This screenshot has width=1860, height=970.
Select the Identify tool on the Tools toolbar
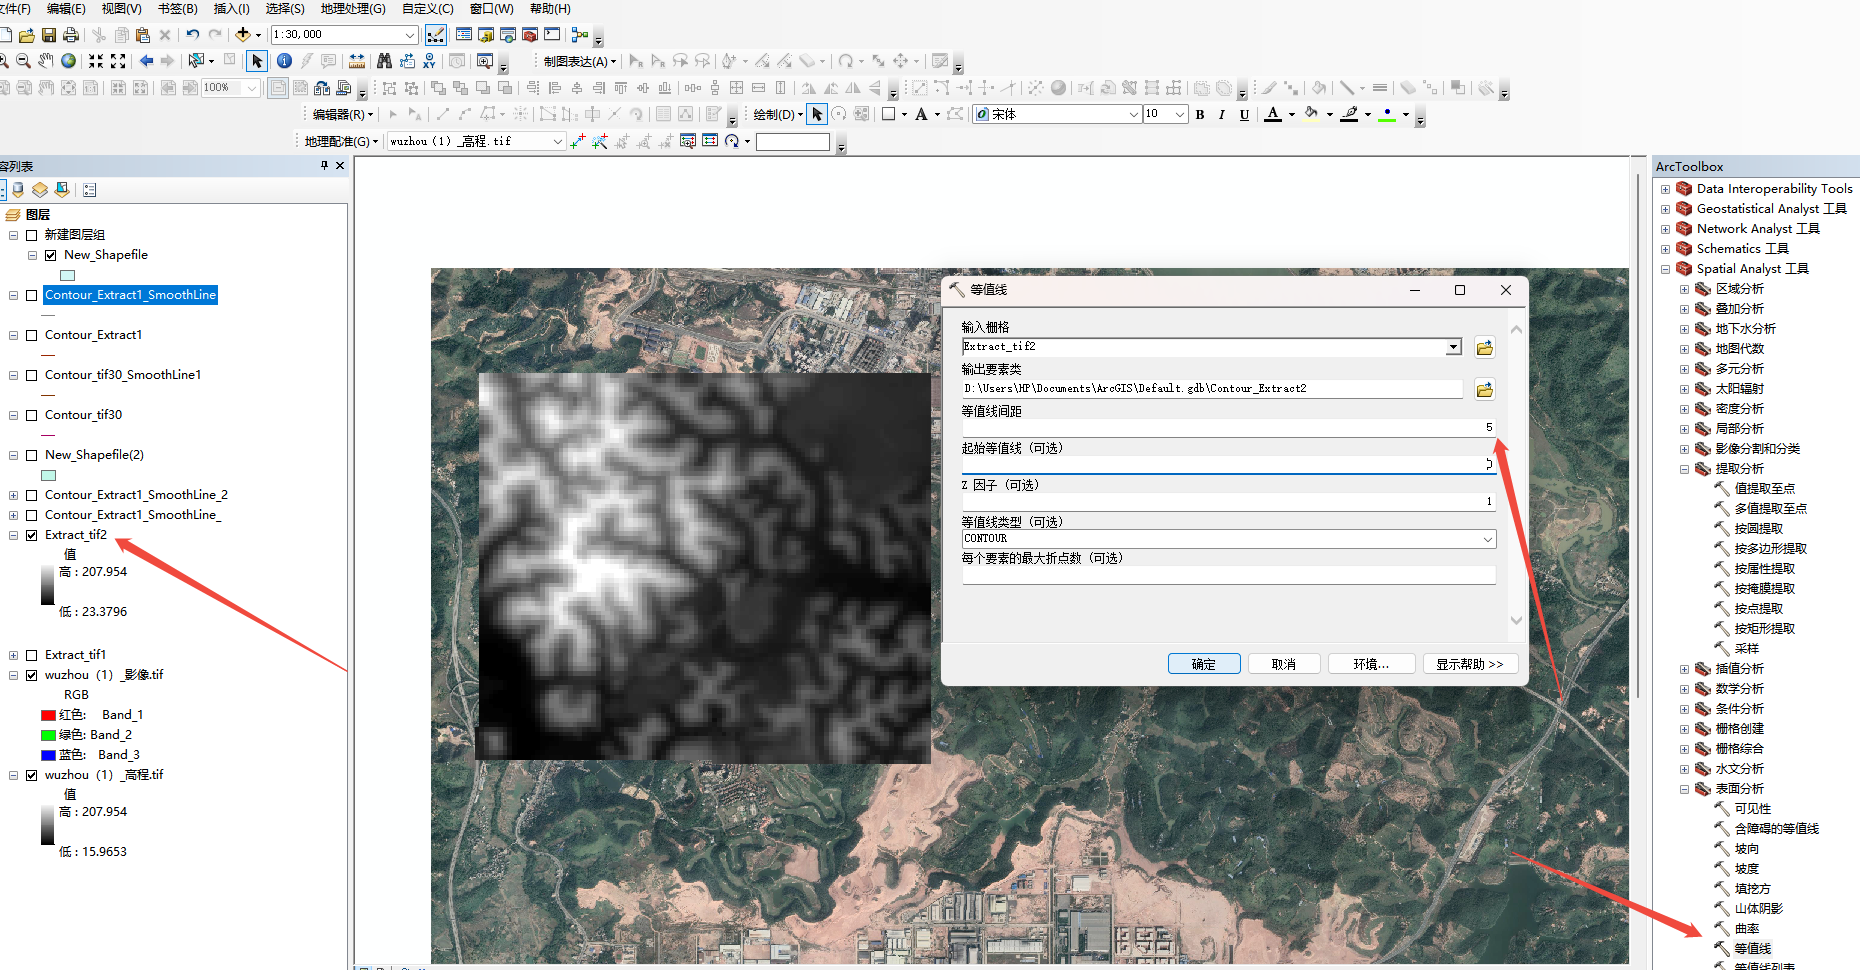285,61
